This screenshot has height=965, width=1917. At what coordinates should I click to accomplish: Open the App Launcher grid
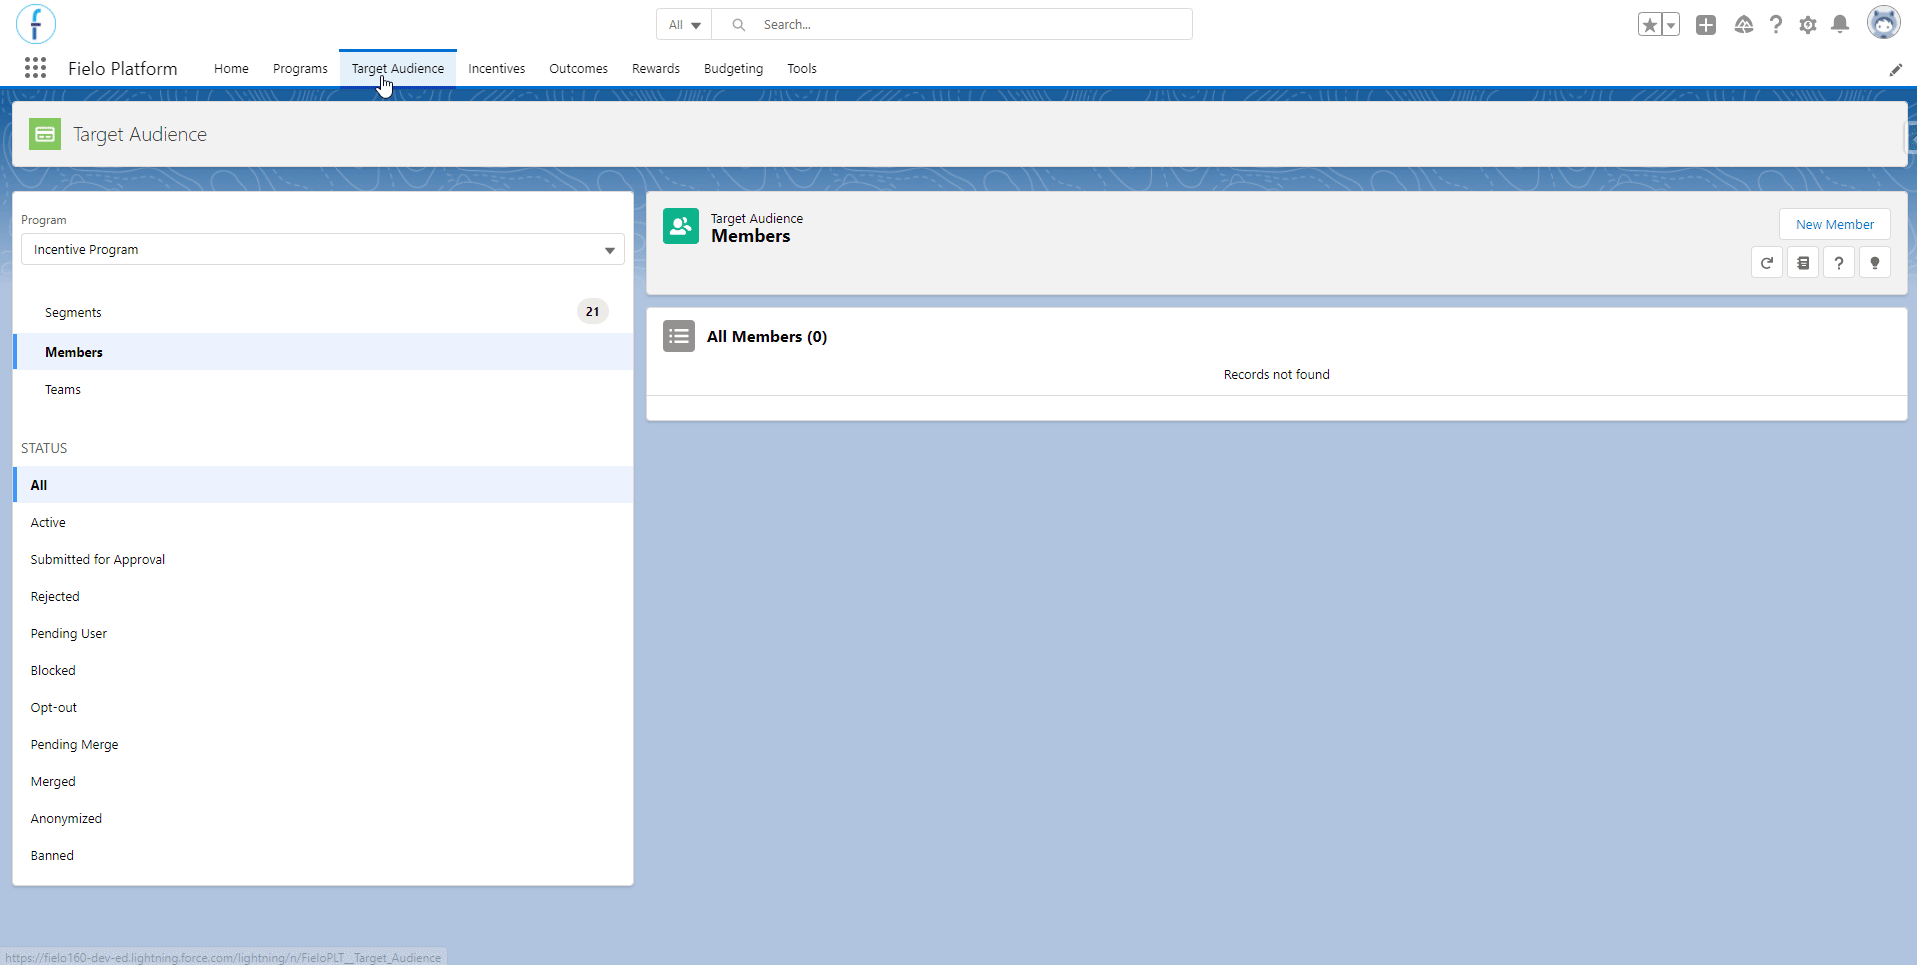tap(36, 68)
